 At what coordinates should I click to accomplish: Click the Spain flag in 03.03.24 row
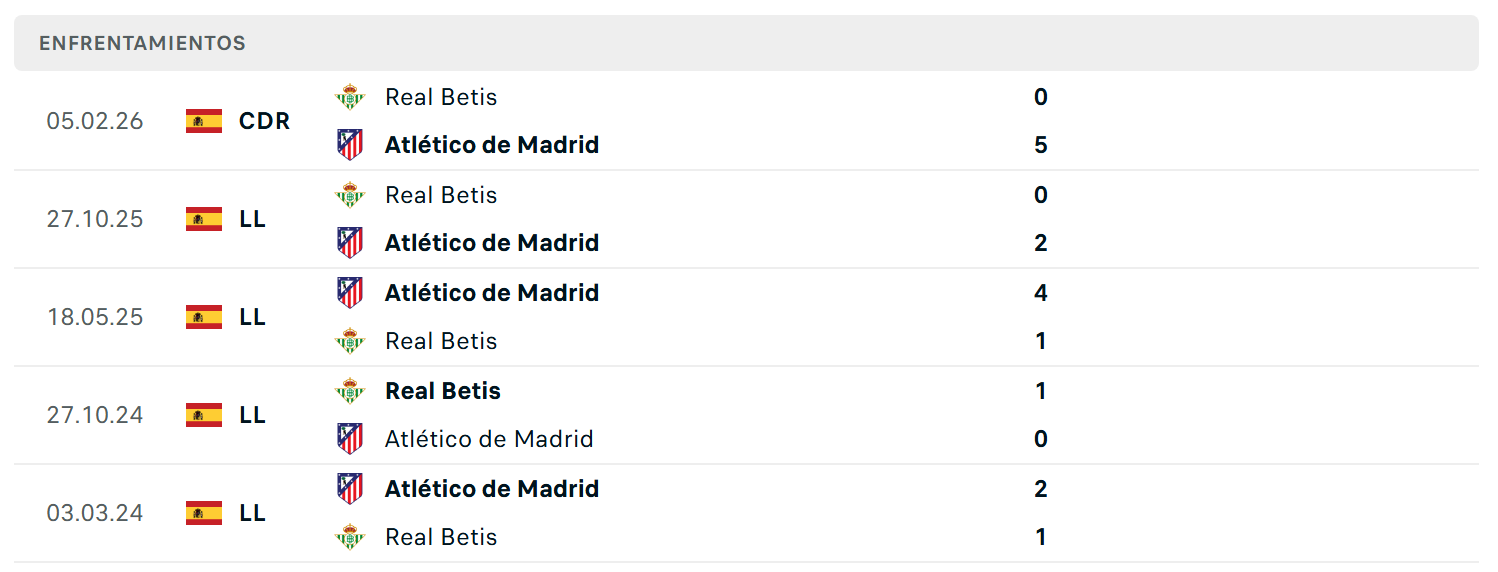pos(204,513)
